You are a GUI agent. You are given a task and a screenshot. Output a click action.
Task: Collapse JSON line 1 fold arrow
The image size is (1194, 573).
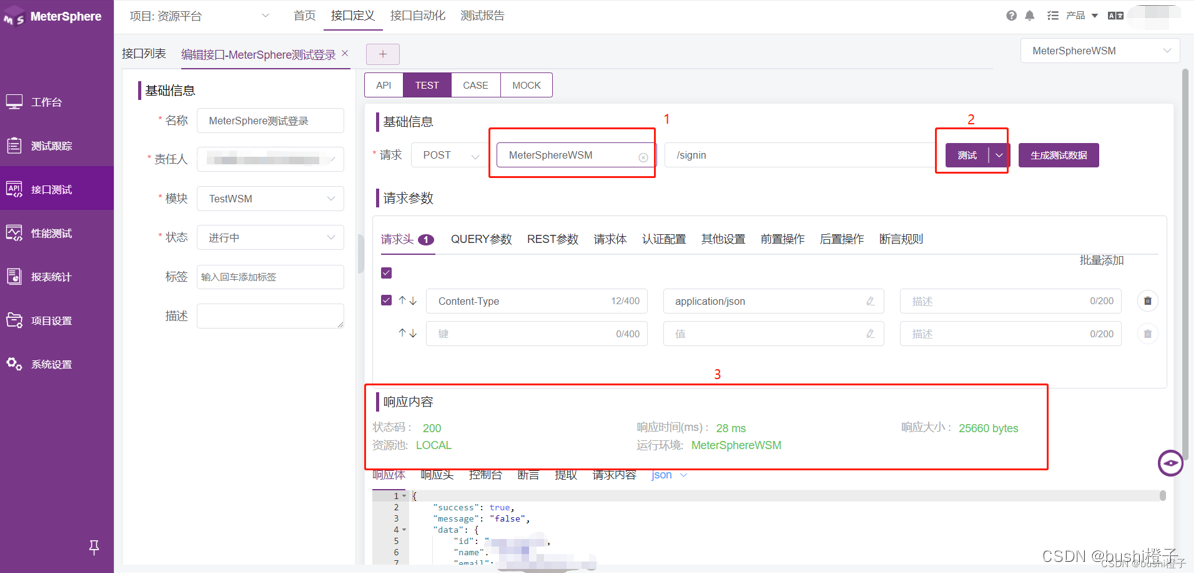click(x=404, y=496)
